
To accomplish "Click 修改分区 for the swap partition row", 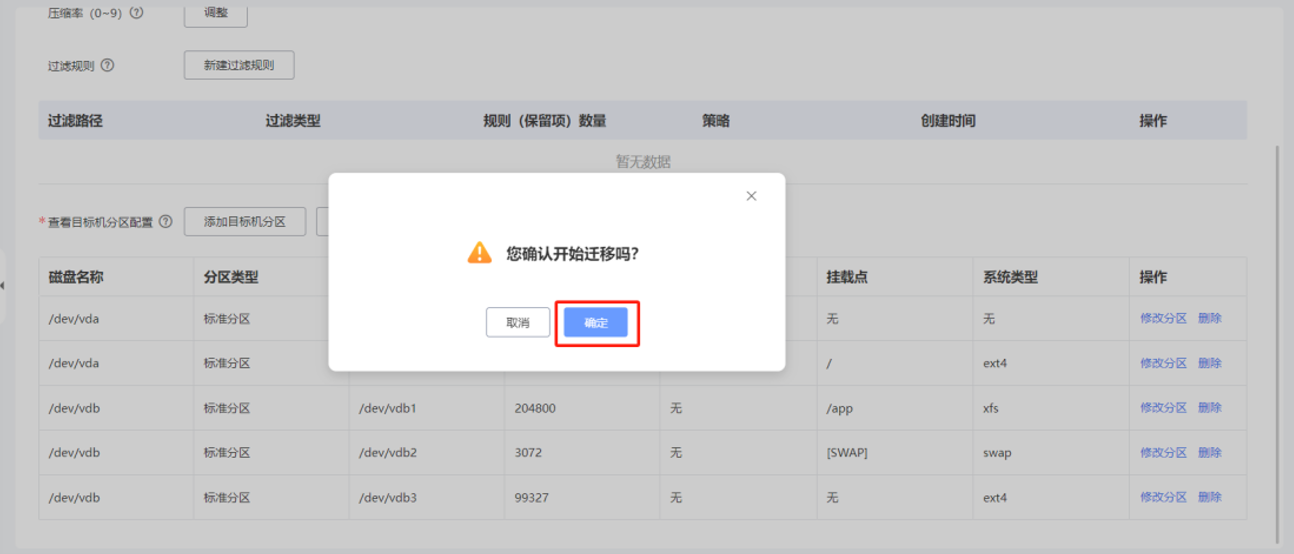I will tap(1163, 452).
